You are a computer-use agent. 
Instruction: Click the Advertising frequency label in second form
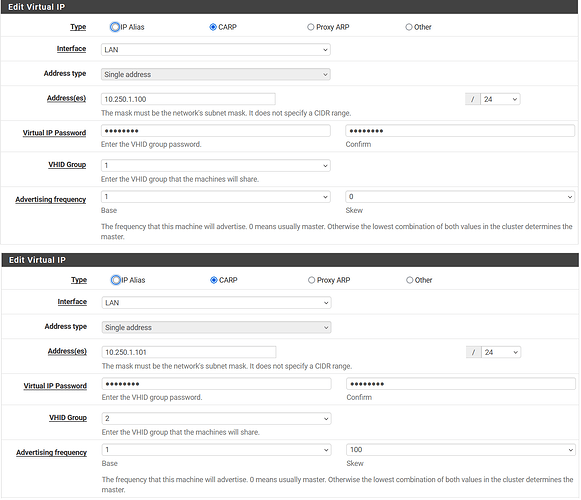[51, 453]
